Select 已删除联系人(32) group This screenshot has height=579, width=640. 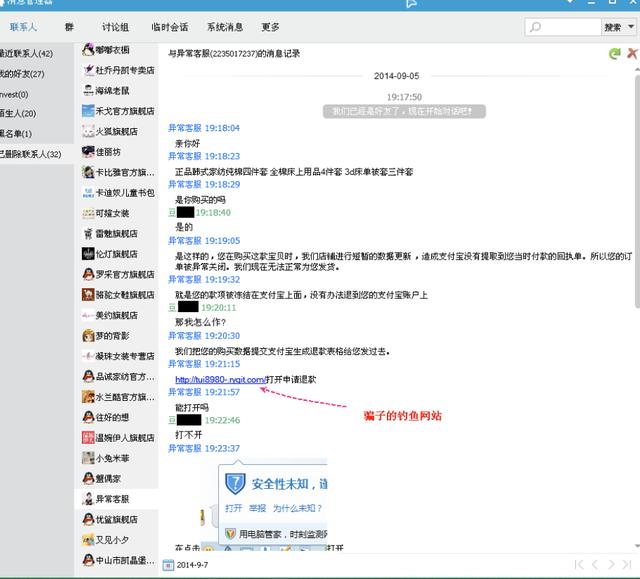pos(37,154)
